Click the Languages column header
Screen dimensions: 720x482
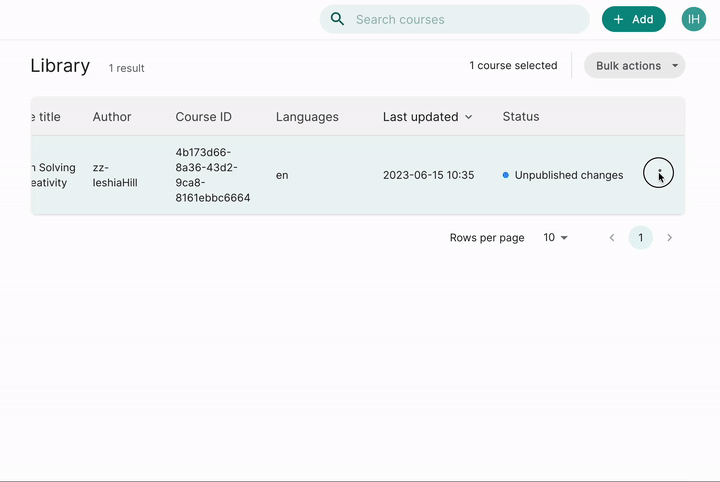tap(307, 117)
